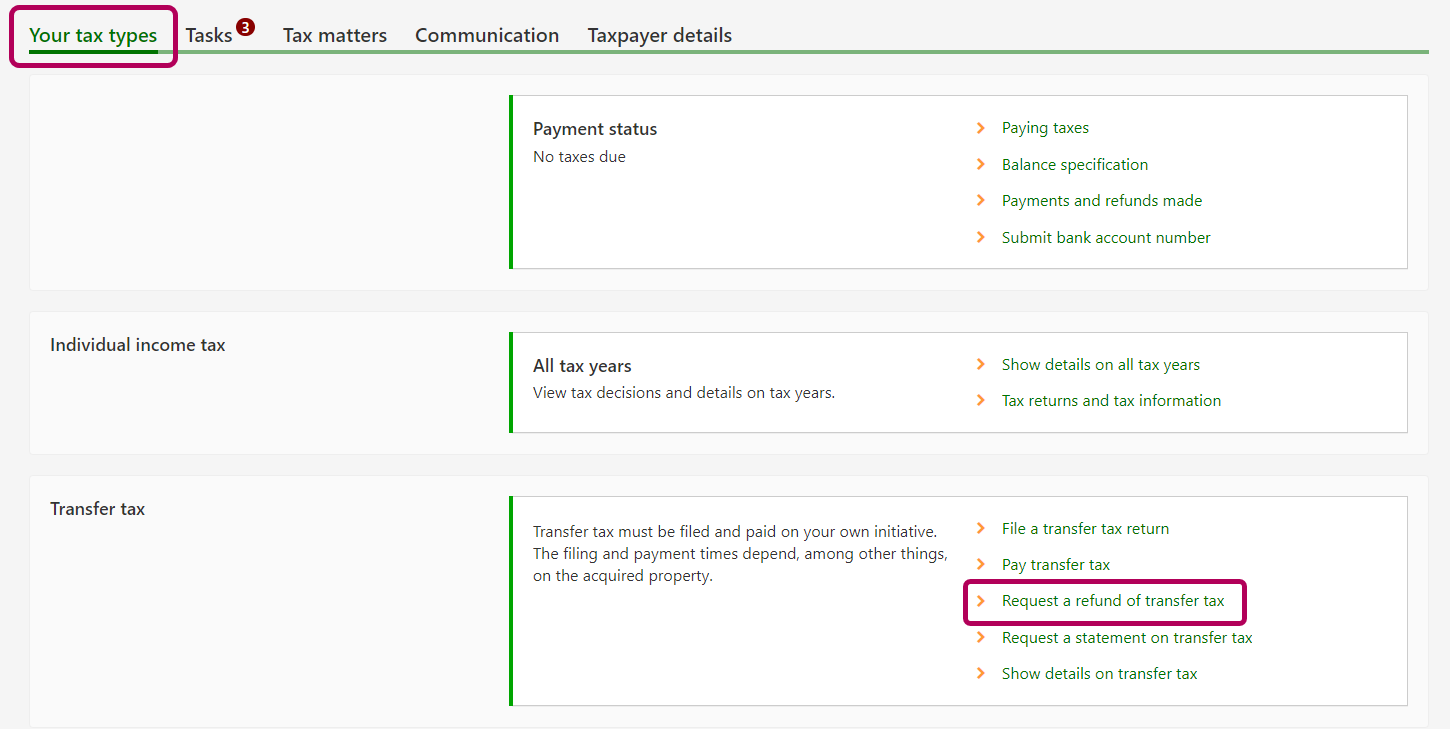Show details on transfer tax
The image size is (1450, 729).
coord(1099,674)
